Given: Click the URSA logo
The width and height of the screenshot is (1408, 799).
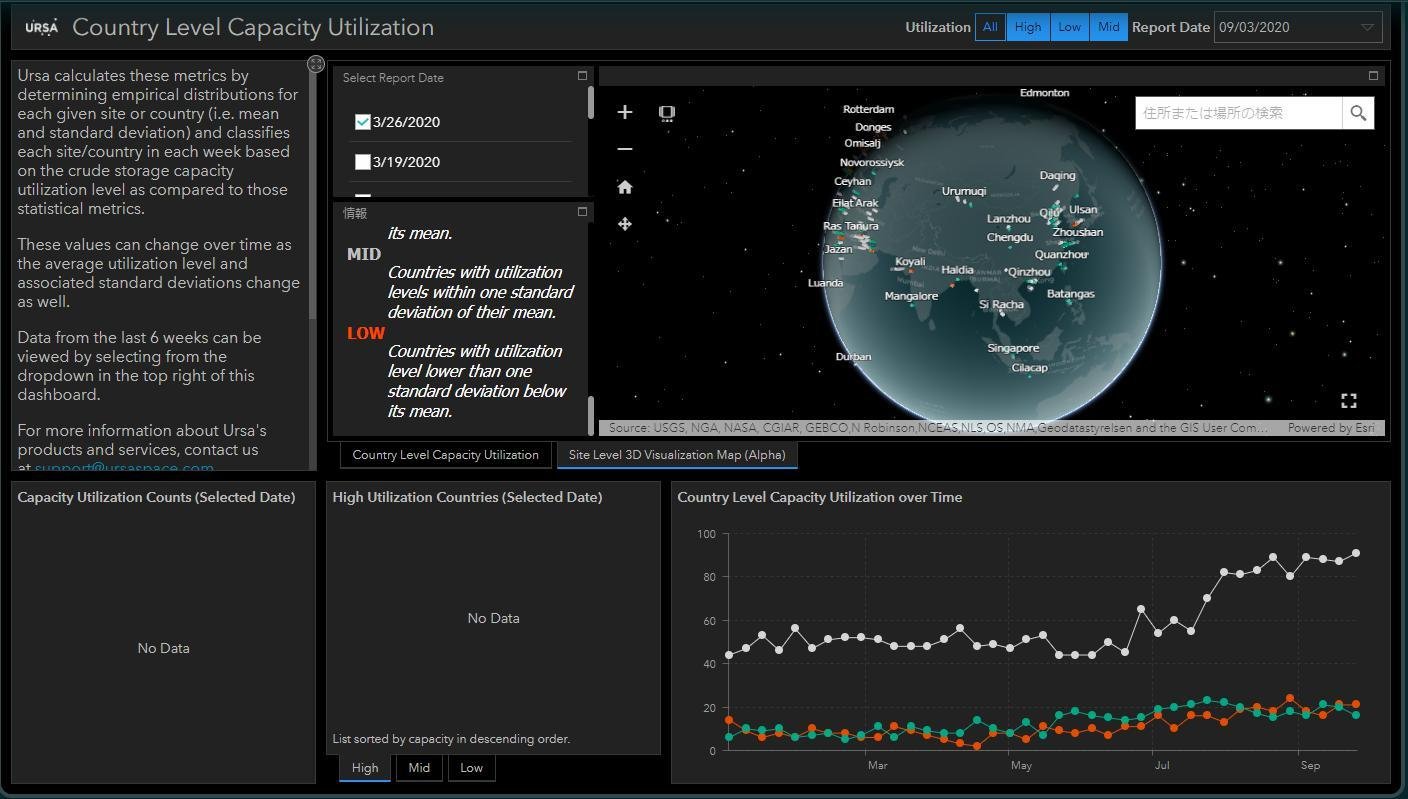Looking at the screenshot, I should tap(42, 28).
